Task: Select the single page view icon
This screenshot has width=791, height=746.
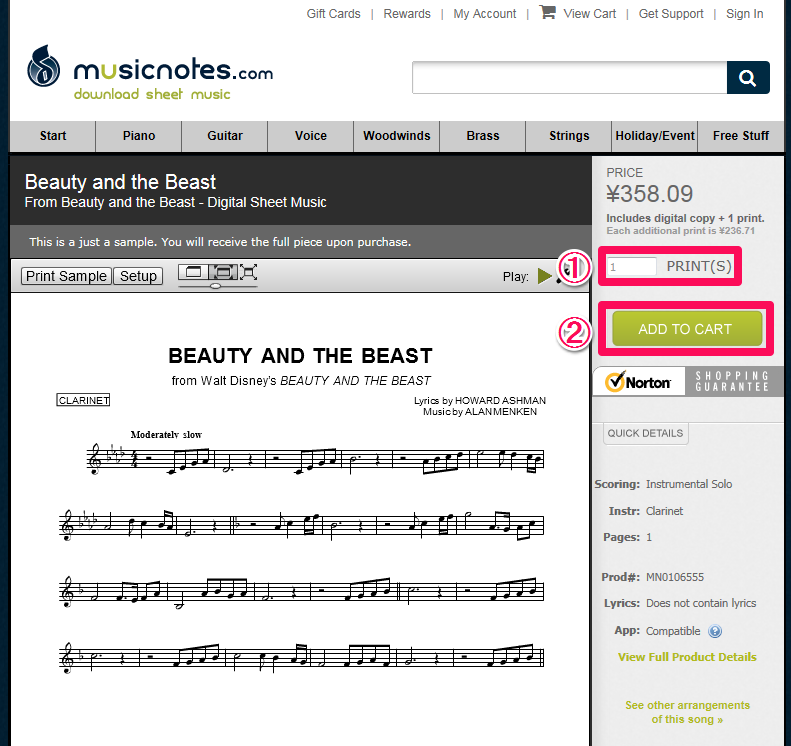Action: pyautogui.click(x=193, y=272)
